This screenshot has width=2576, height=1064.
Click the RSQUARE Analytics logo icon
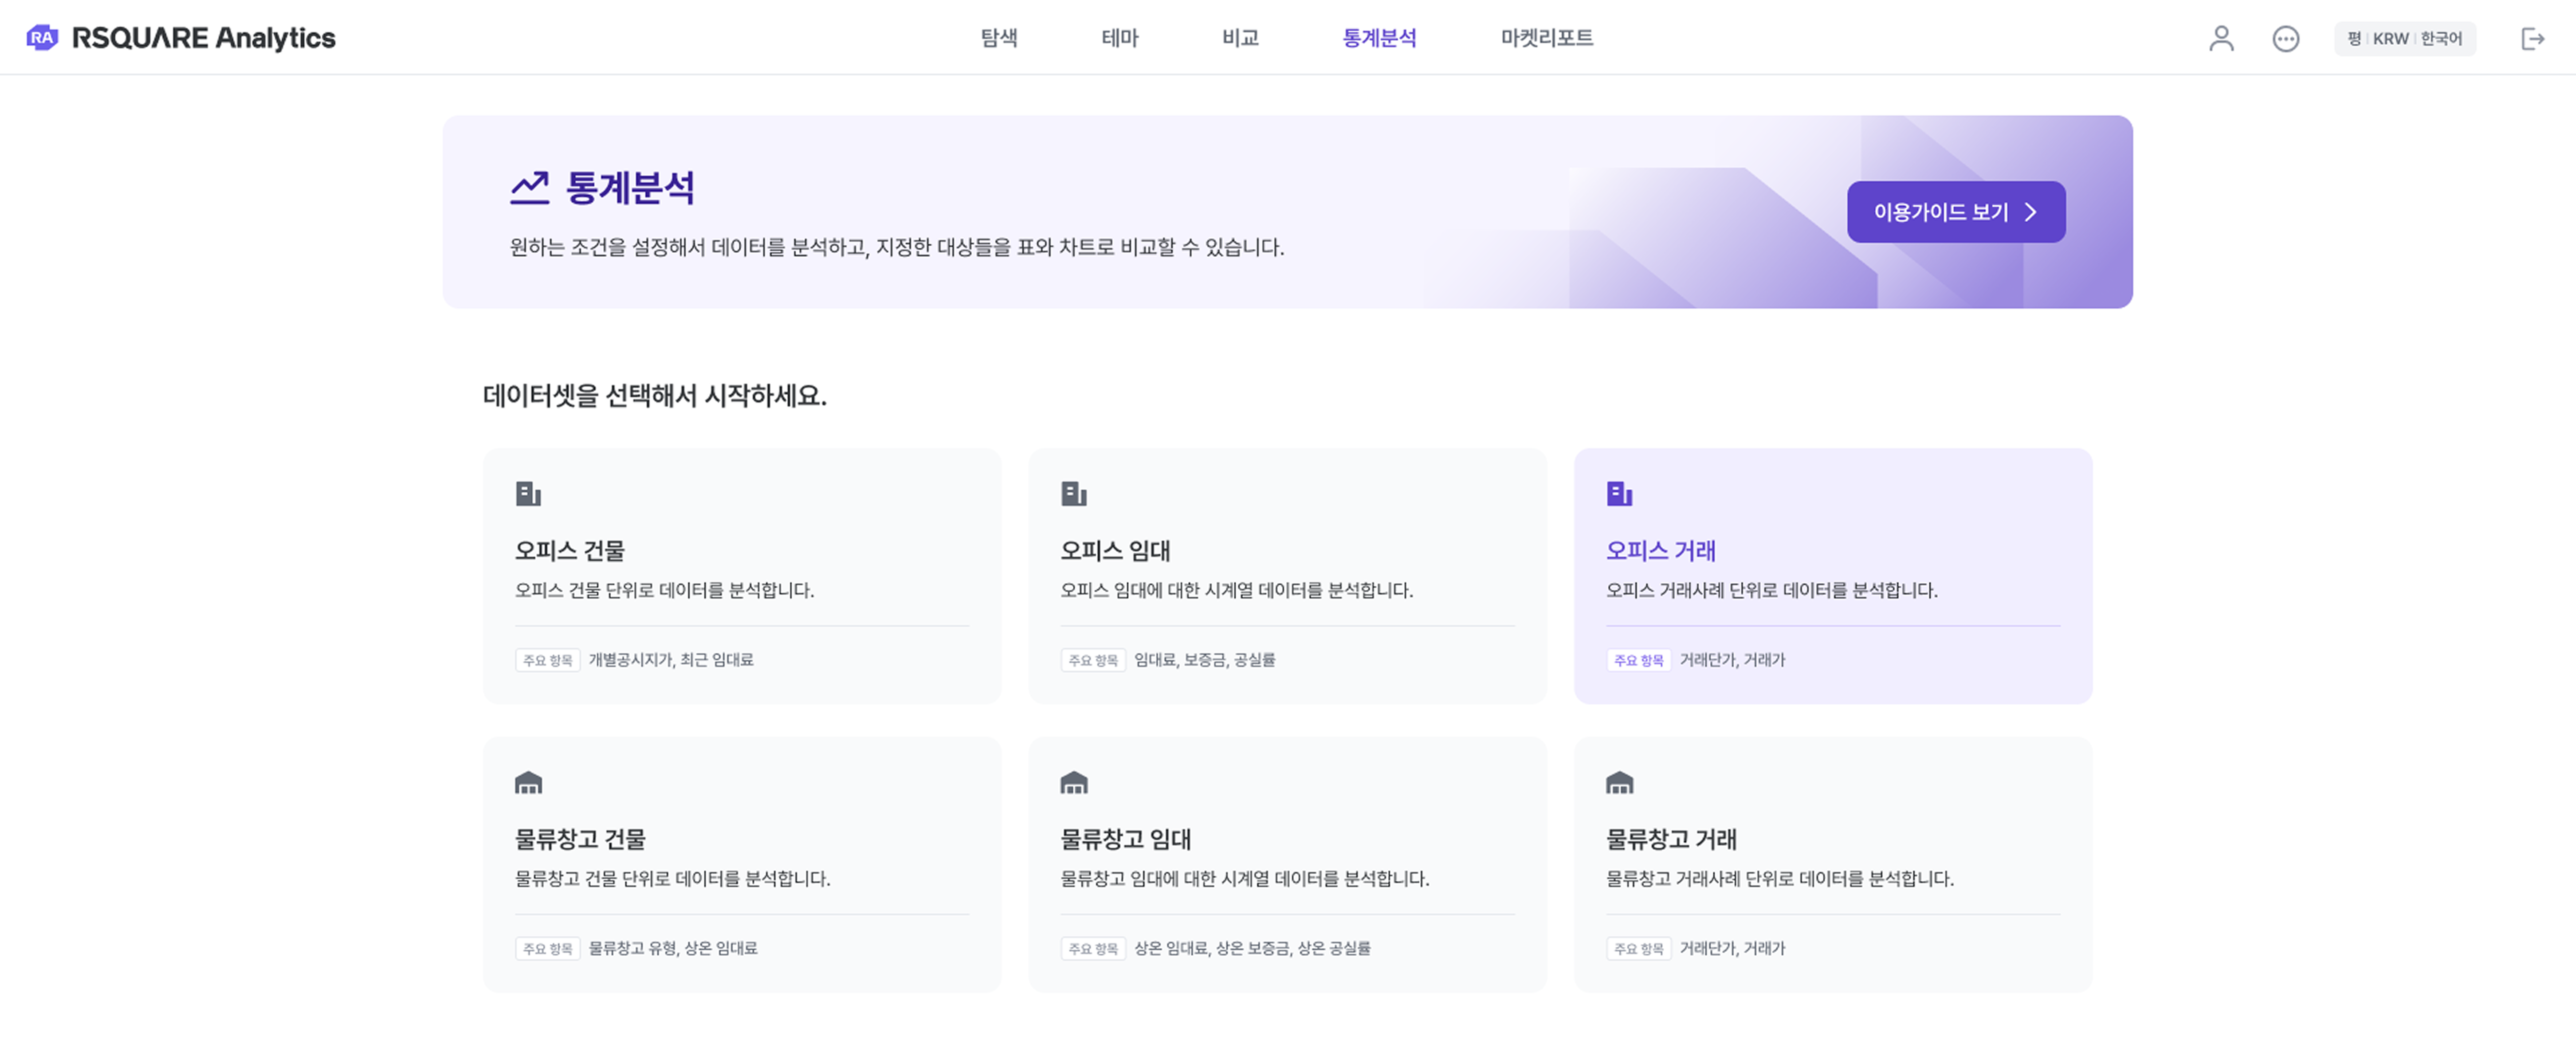tap(42, 38)
